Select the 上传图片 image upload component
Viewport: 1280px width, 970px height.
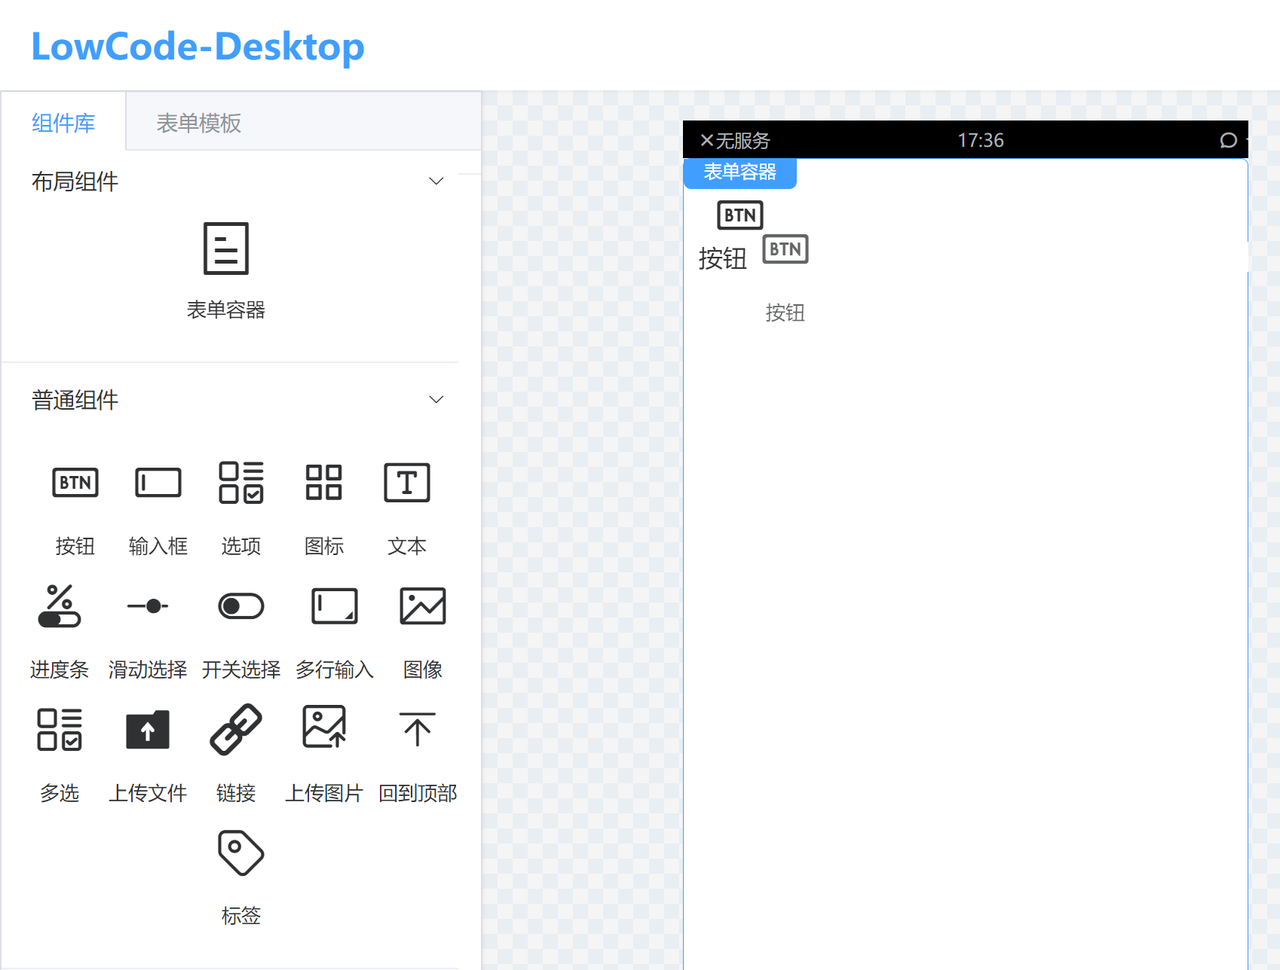(x=323, y=750)
